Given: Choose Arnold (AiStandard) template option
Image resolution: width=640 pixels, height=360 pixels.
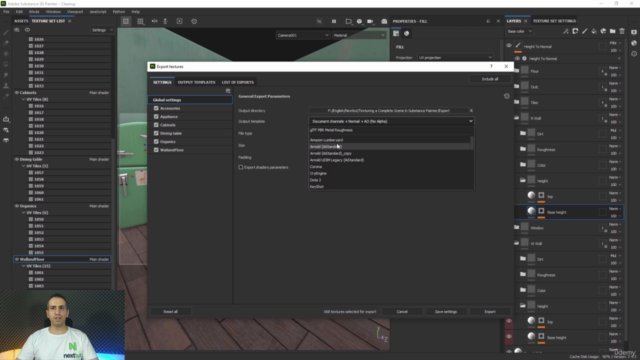Looking at the screenshot, I should (x=390, y=147).
